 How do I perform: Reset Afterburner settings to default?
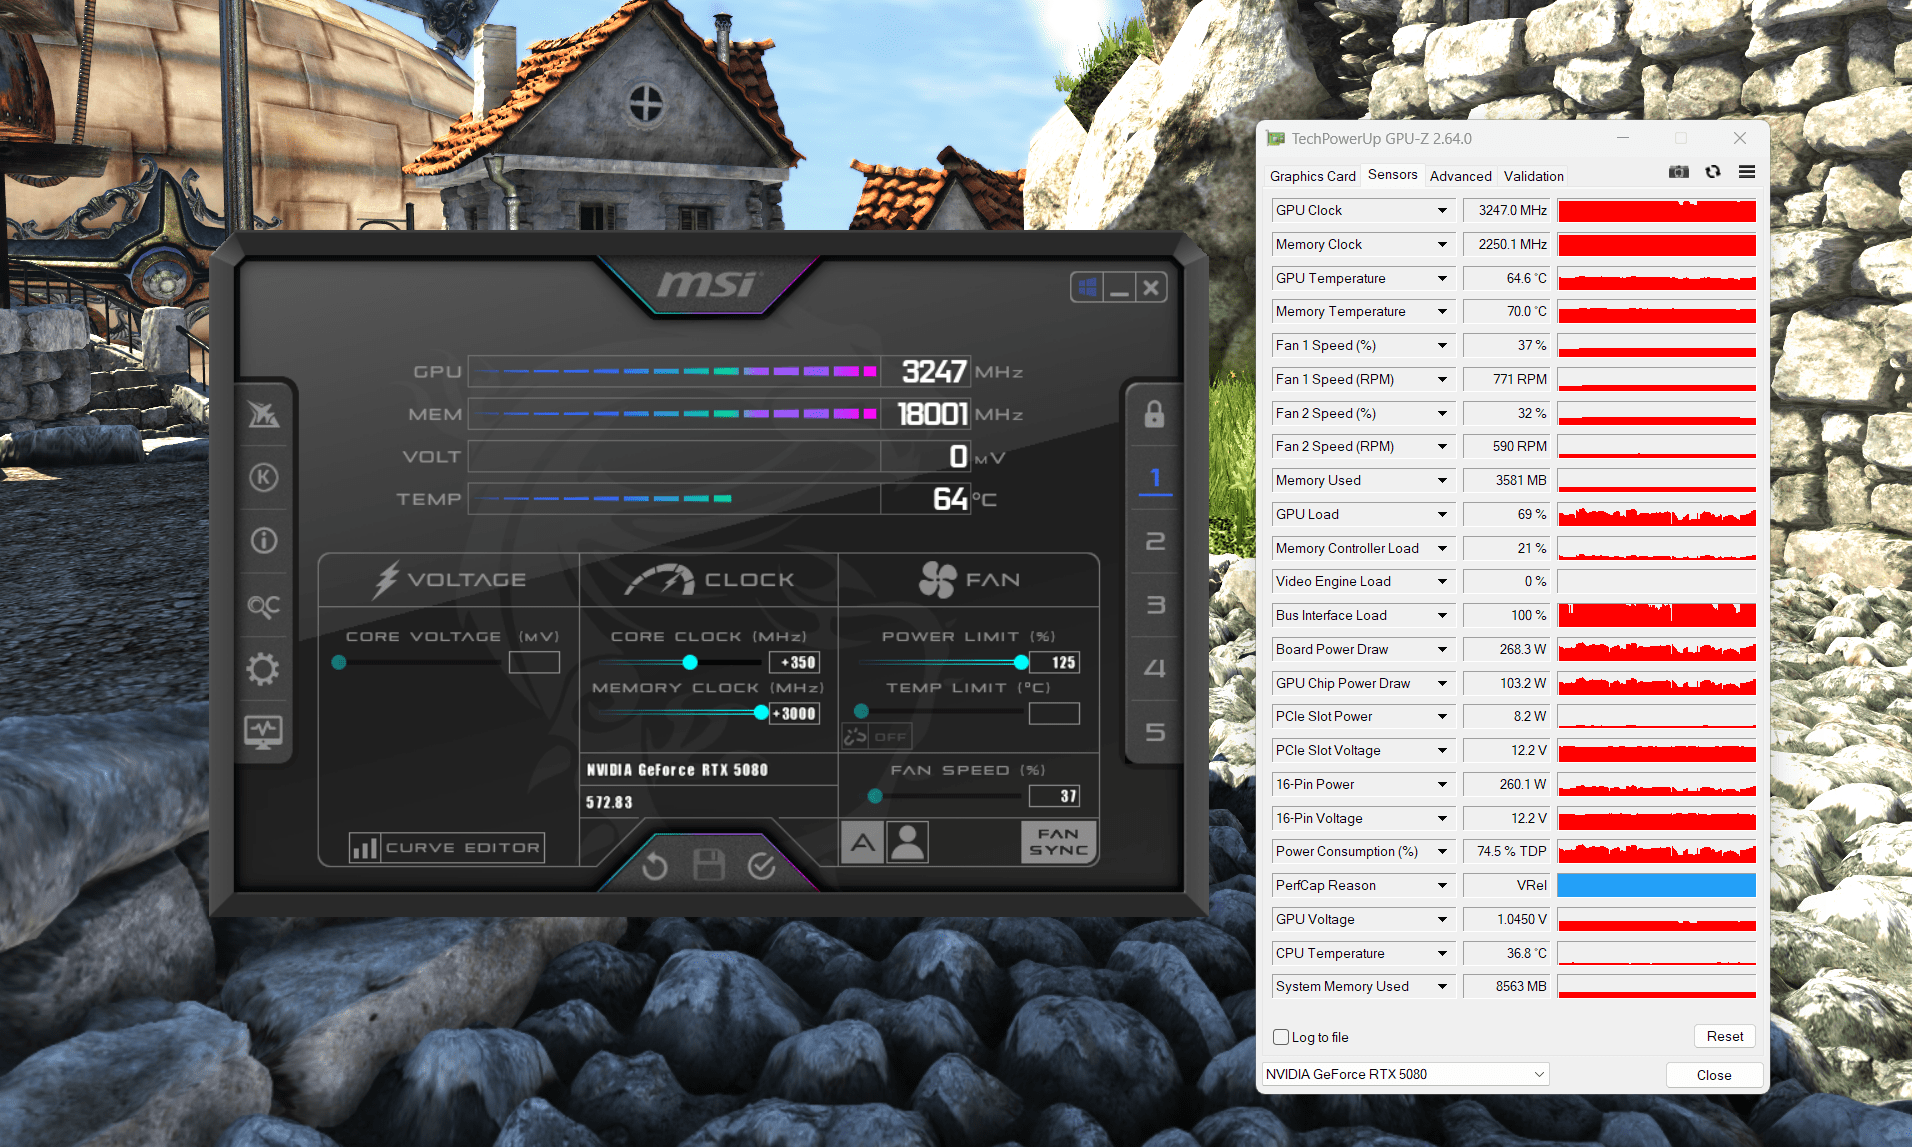point(655,866)
